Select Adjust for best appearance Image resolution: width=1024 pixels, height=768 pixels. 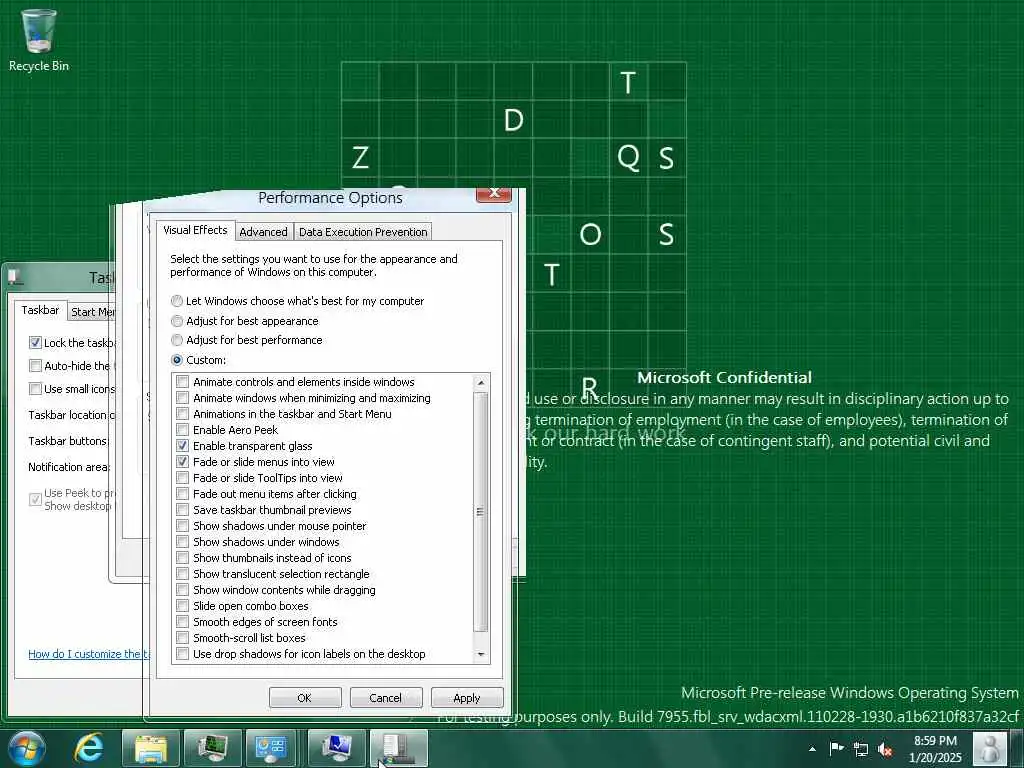pos(245,321)
